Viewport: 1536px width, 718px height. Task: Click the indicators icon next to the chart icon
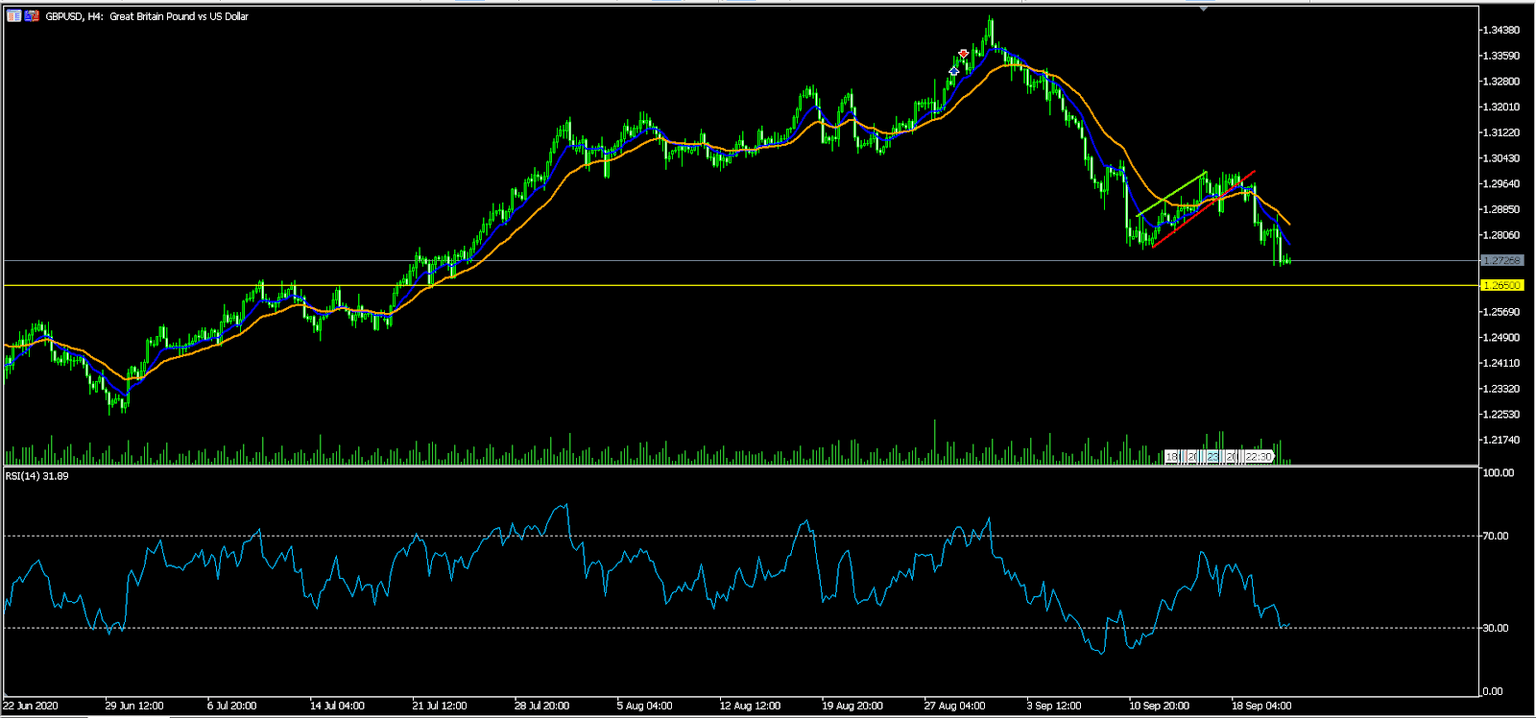point(30,16)
